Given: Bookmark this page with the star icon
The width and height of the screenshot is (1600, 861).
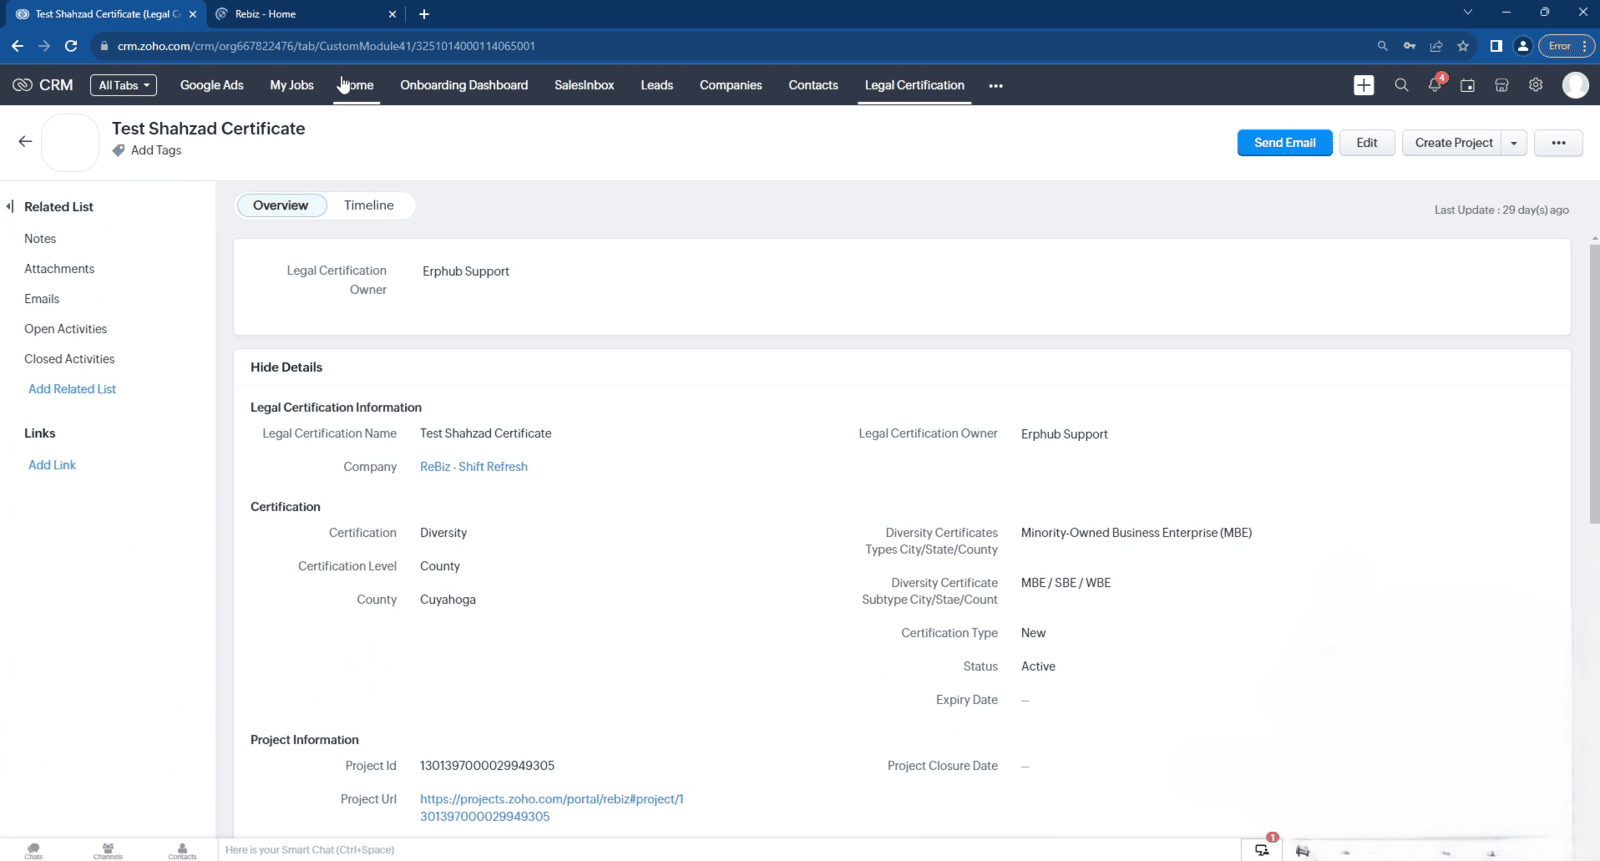Looking at the screenshot, I should tap(1463, 46).
